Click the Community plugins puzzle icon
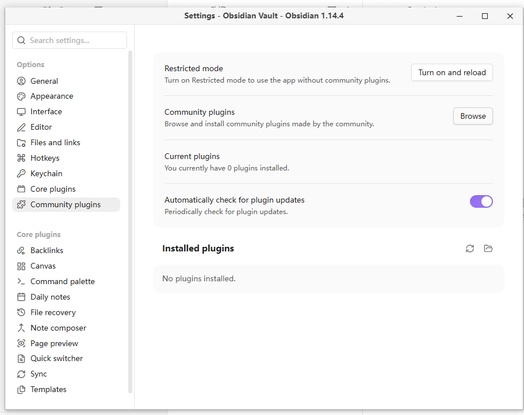524x415 pixels. pyautogui.click(x=21, y=204)
